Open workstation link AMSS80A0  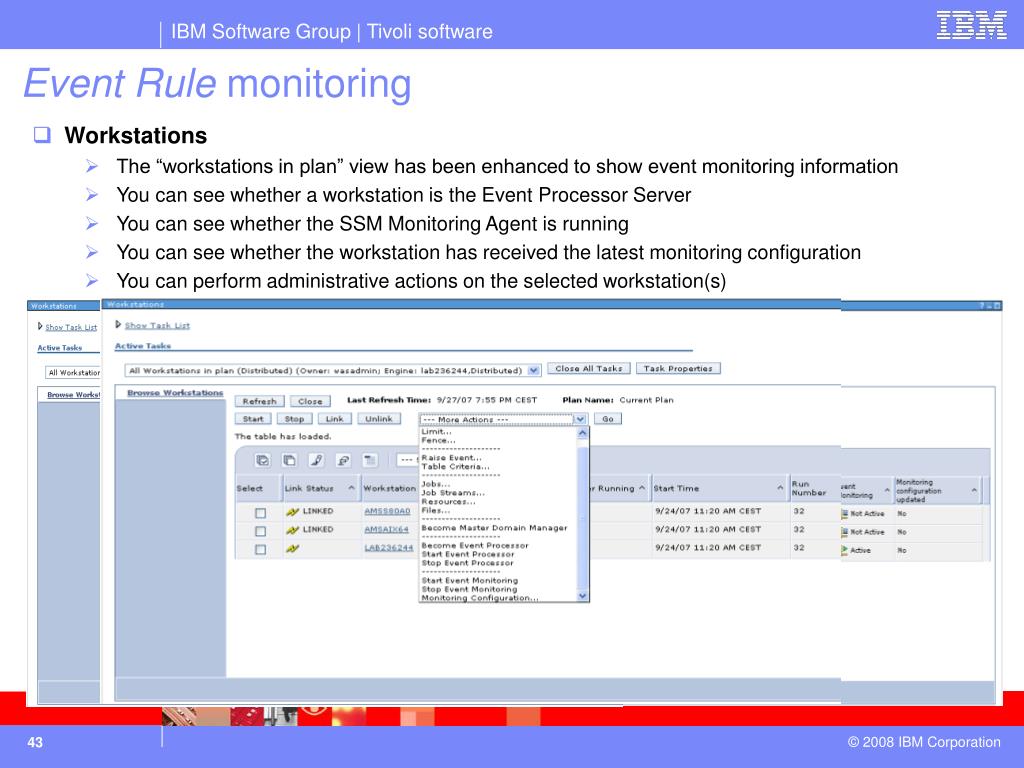point(387,511)
